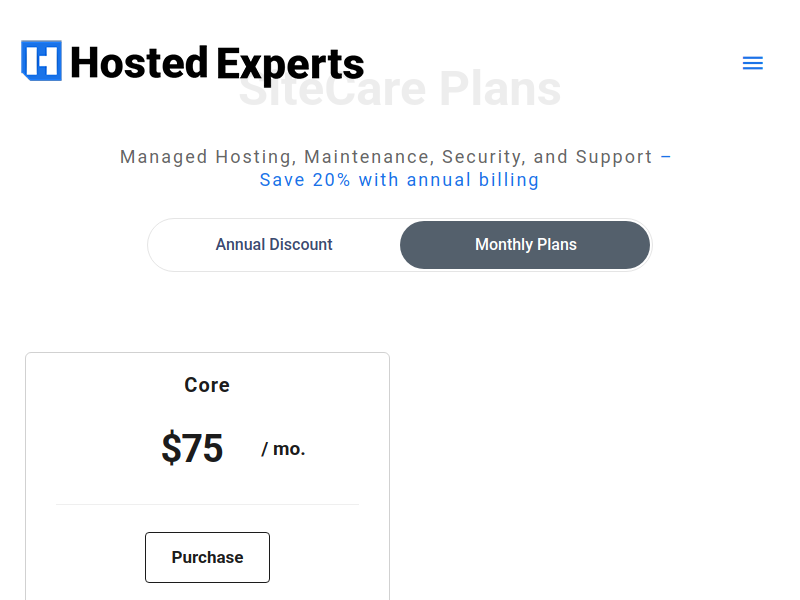Viewport: 800px width, 600px height.
Task: Click the Hosted Experts wordmark
Action: 217,63
